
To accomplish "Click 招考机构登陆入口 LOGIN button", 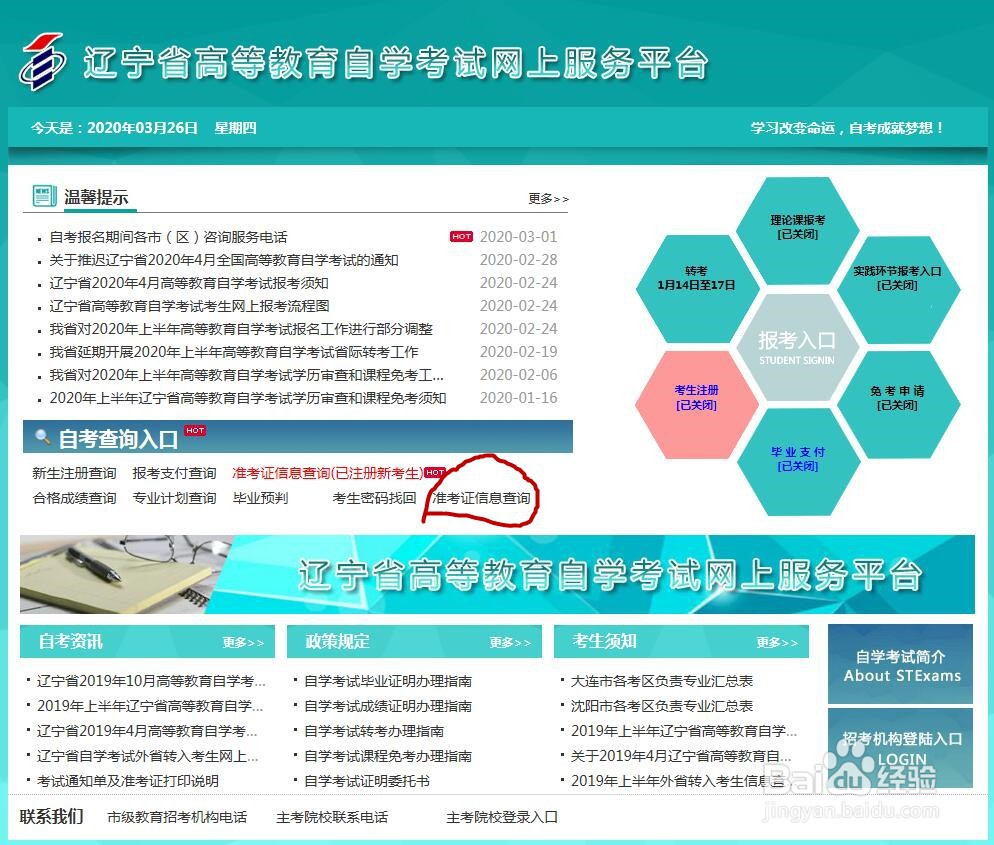I will (900, 748).
